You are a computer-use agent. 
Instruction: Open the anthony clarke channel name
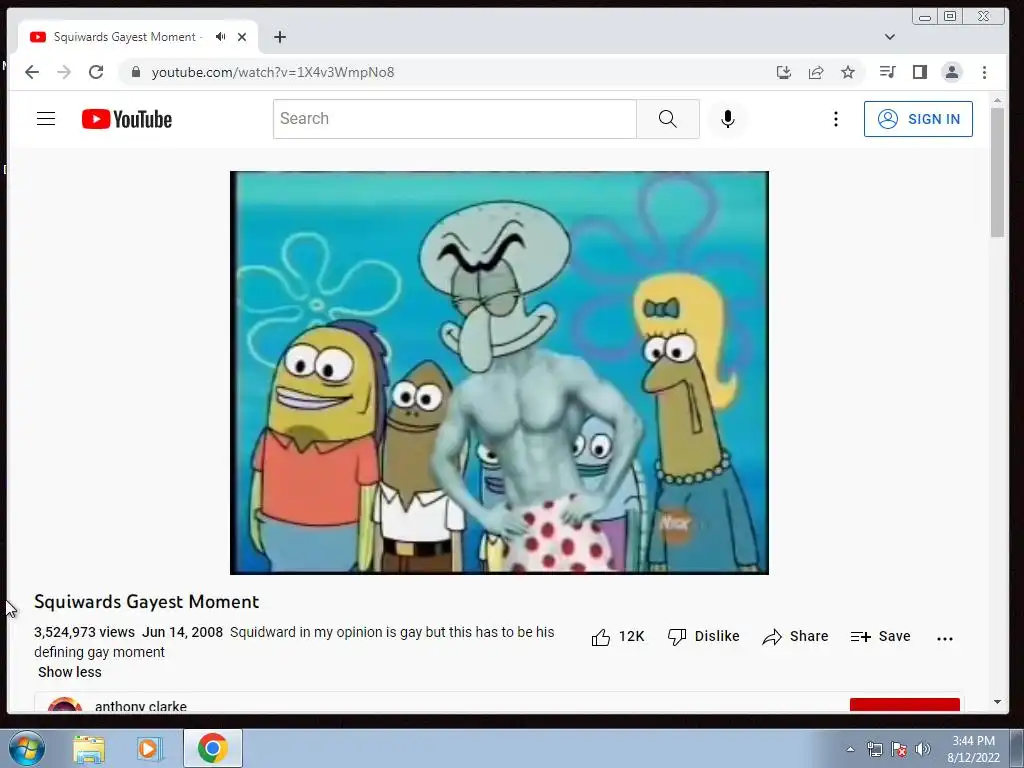[x=140, y=706]
